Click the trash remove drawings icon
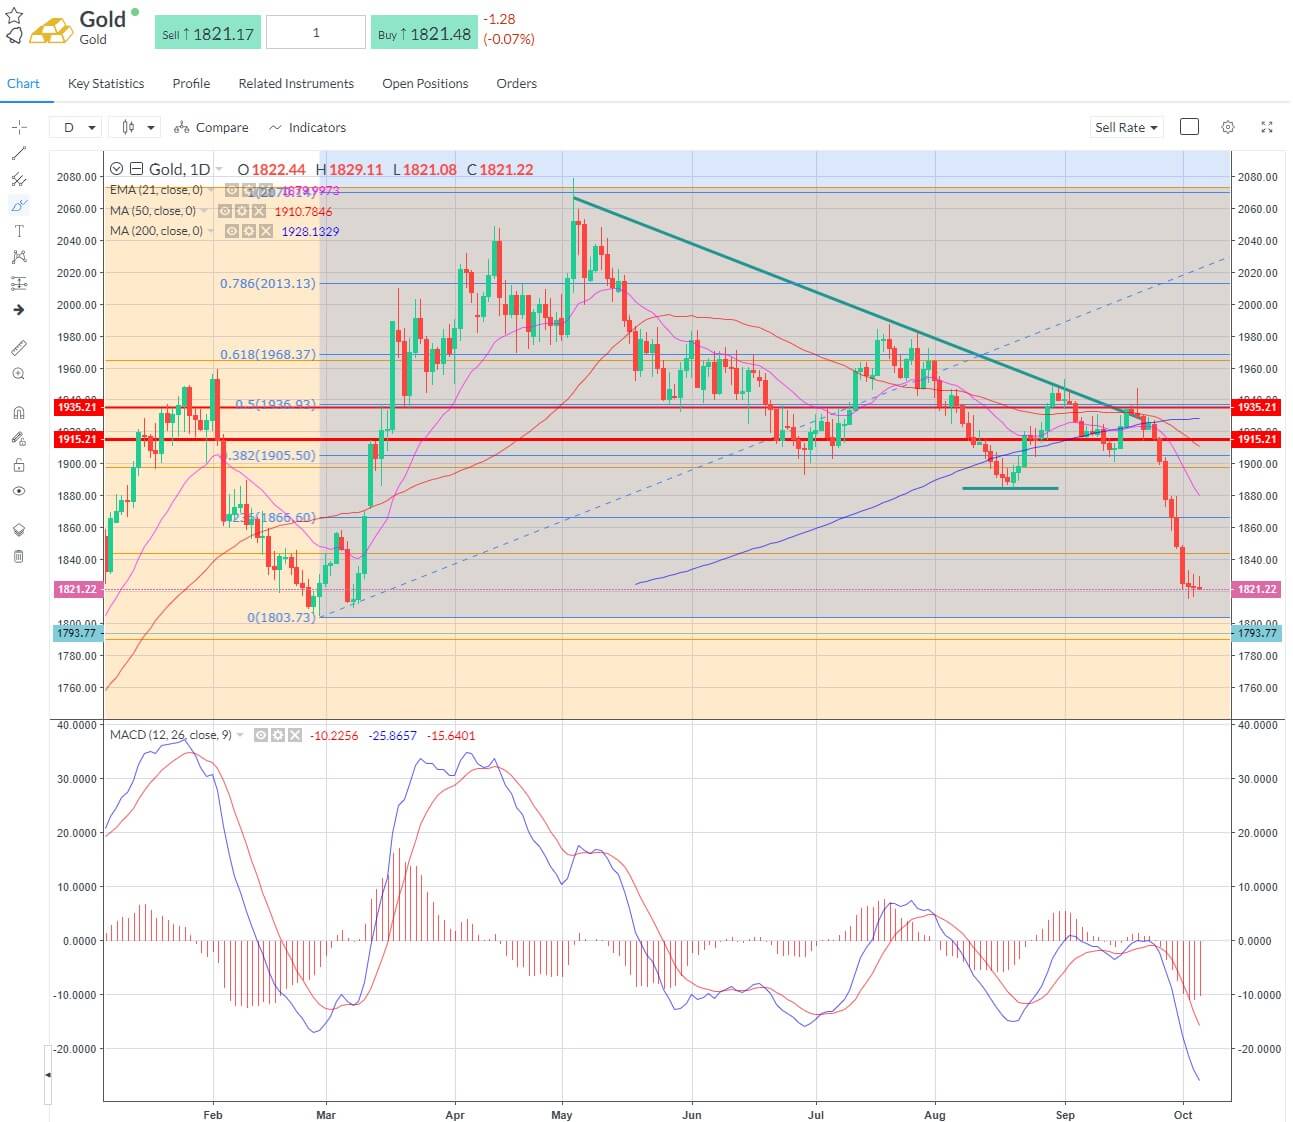Viewport: 1293px width, 1122px height. point(18,556)
